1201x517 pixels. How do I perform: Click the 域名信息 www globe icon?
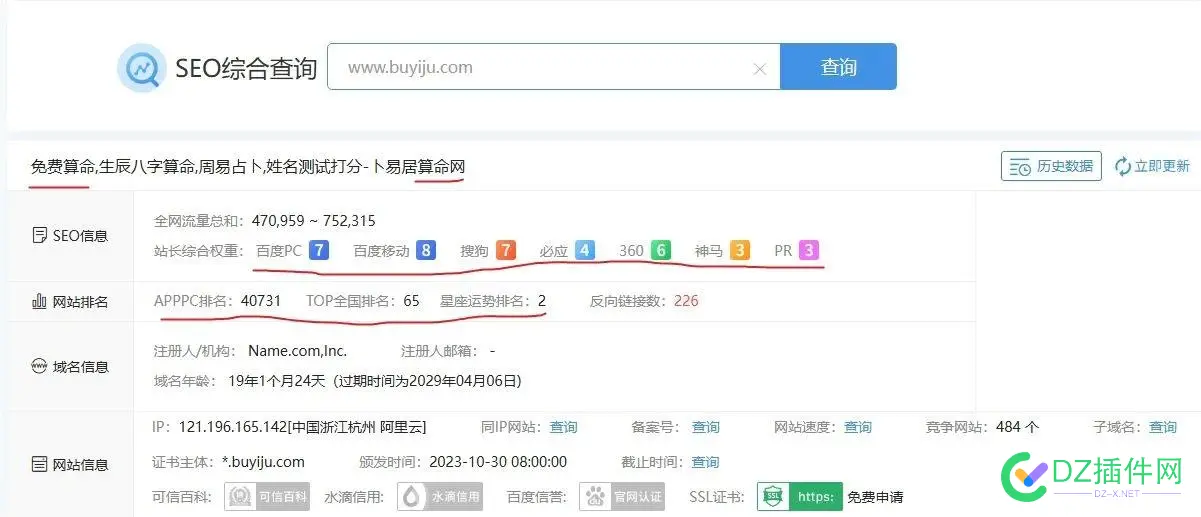39,367
